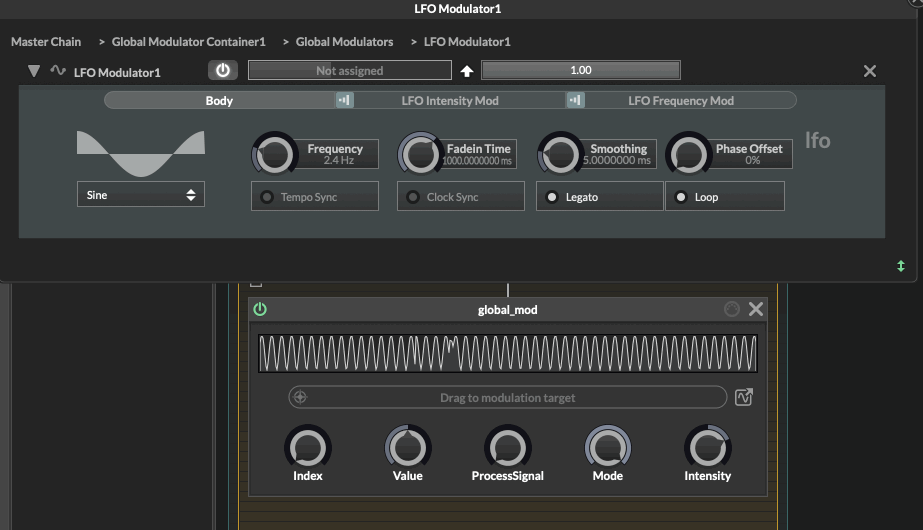Click the Fadein Time knob
The width and height of the screenshot is (923, 530).
click(x=420, y=154)
